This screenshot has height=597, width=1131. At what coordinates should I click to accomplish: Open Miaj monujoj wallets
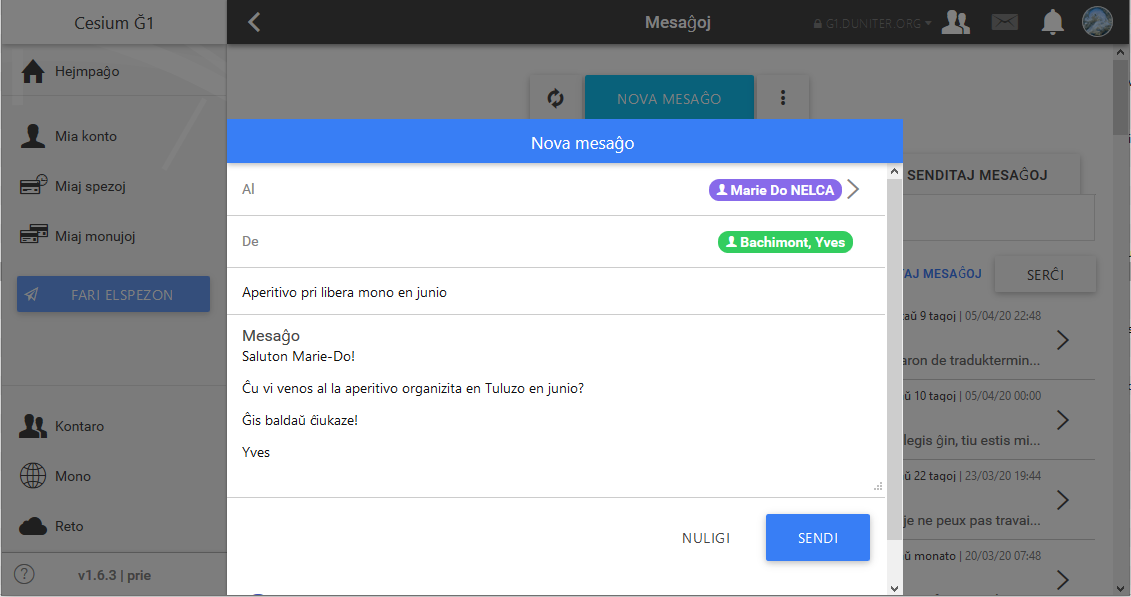point(113,236)
